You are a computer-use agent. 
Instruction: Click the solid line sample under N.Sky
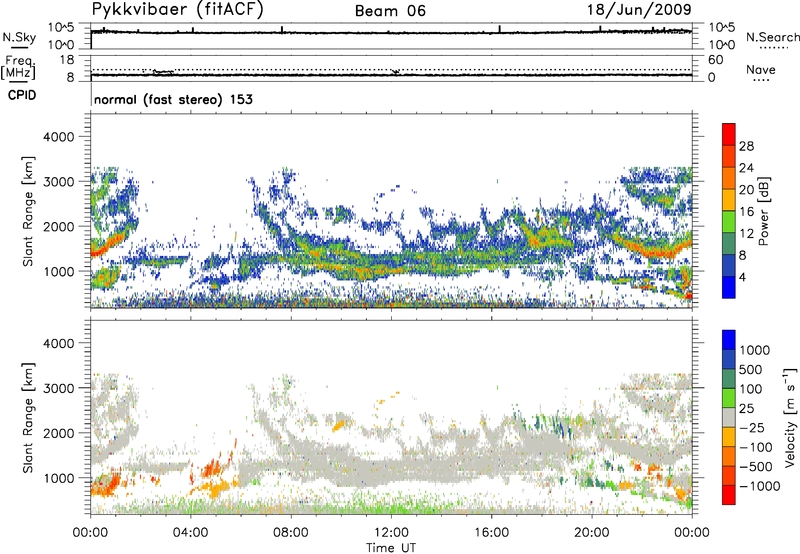18,47
